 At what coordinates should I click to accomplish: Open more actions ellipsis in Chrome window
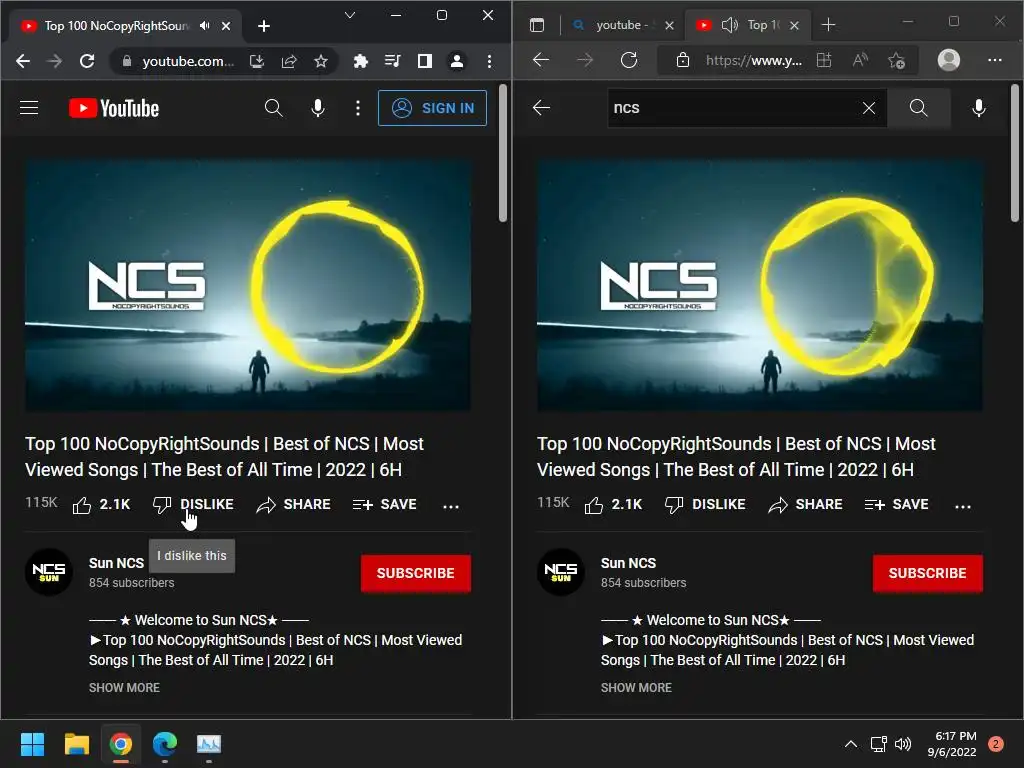[x=451, y=506]
